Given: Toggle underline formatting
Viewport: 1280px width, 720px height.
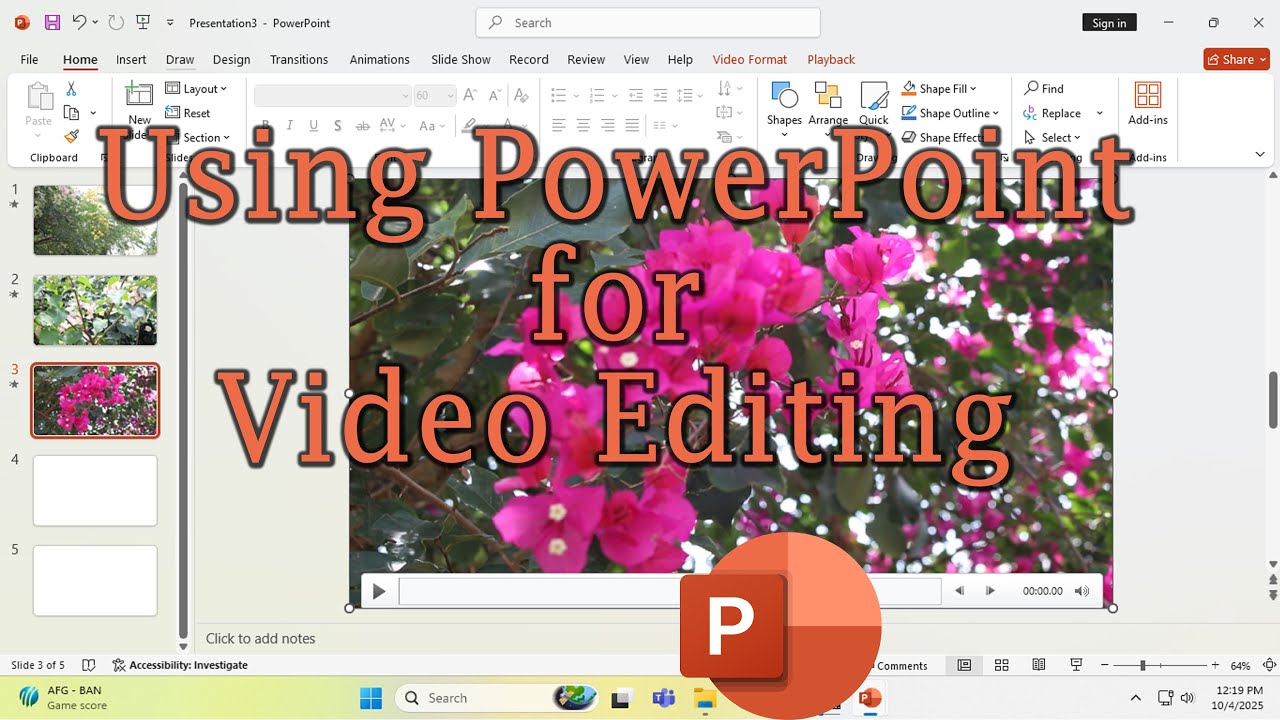Looking at the screenshot, I should [314, 126].
